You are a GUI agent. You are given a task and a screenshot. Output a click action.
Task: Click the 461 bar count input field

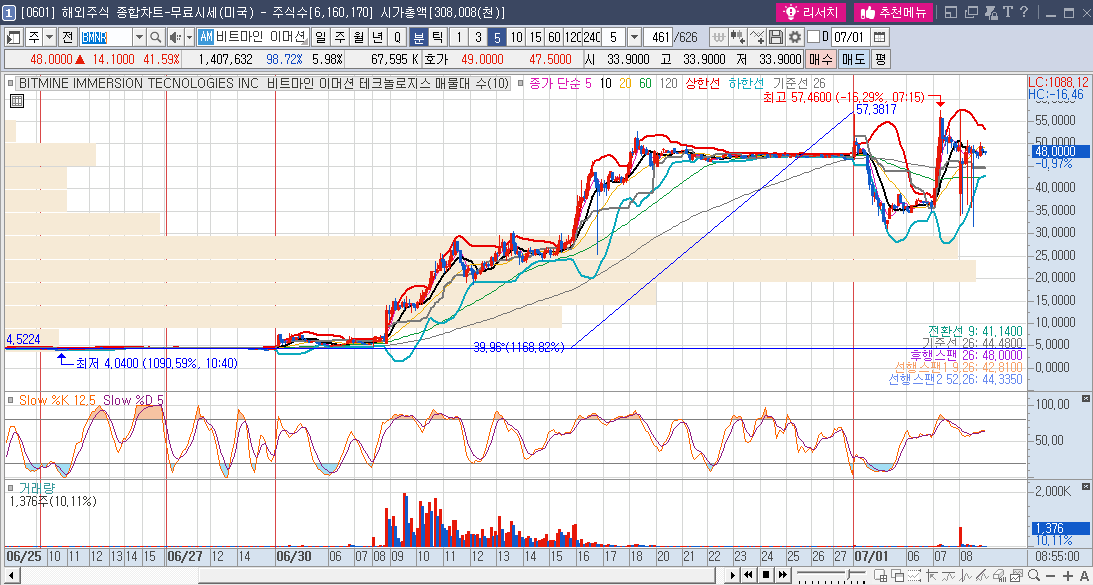pyautogui.click(x=657, y=37)
